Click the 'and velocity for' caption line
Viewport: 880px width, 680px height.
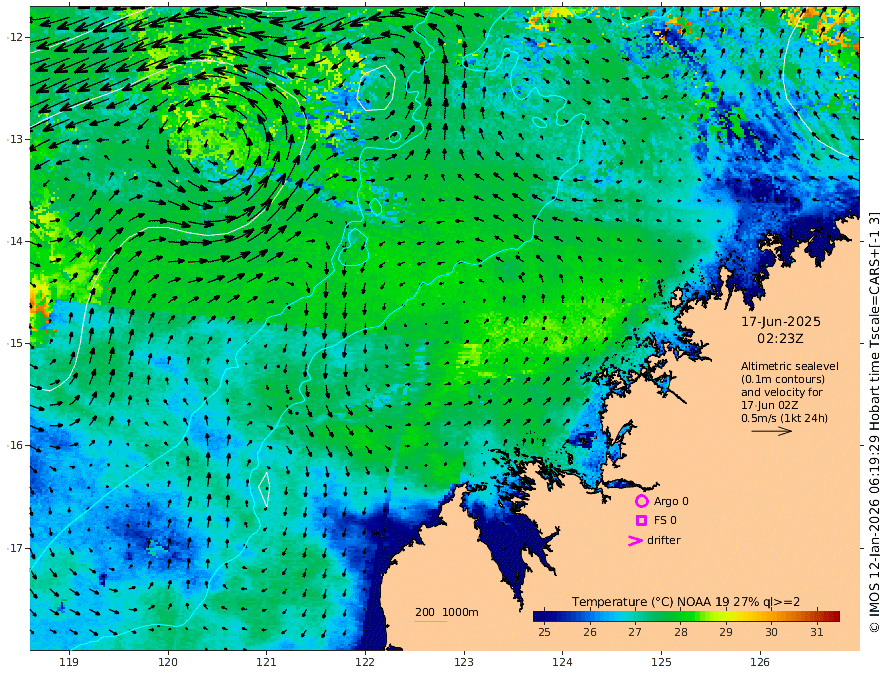pyautogui.click(x=781, y=392)
